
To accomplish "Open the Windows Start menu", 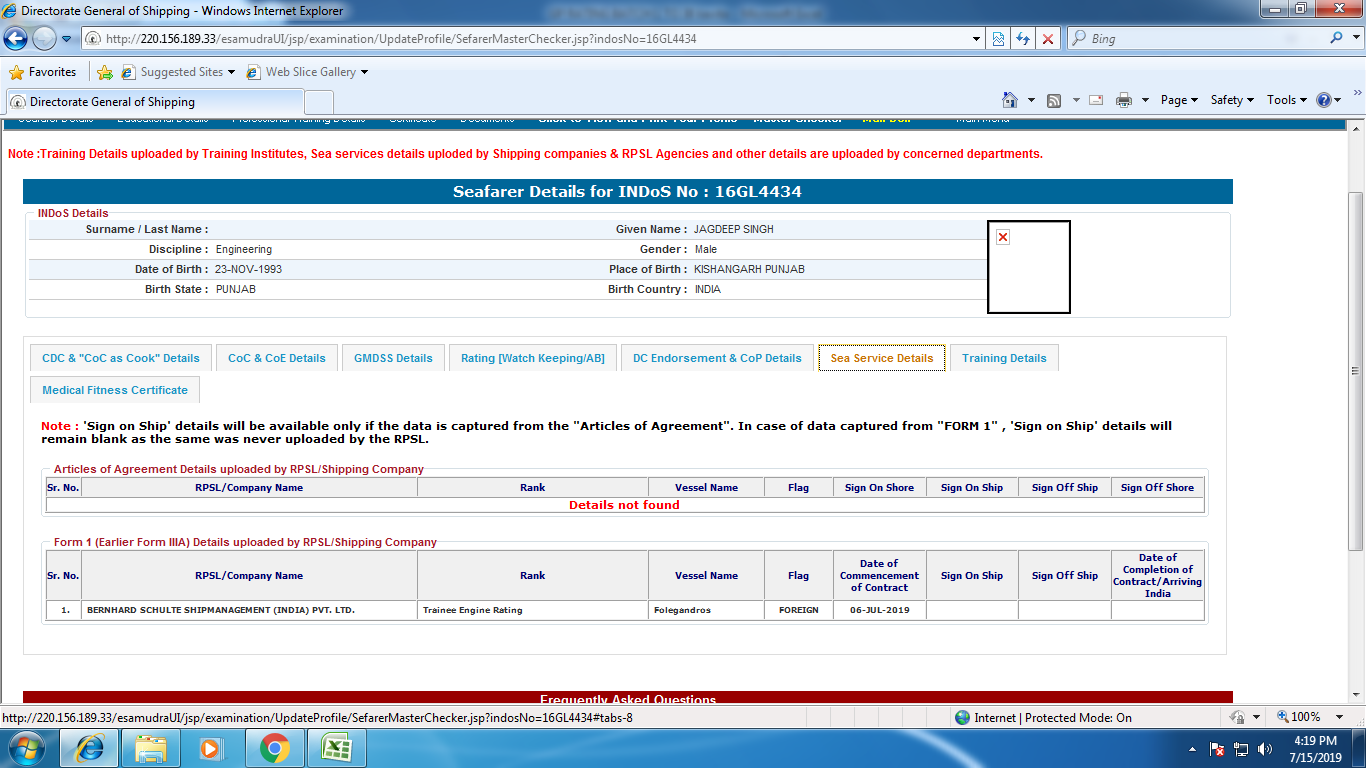I will (x=25, y=748).
